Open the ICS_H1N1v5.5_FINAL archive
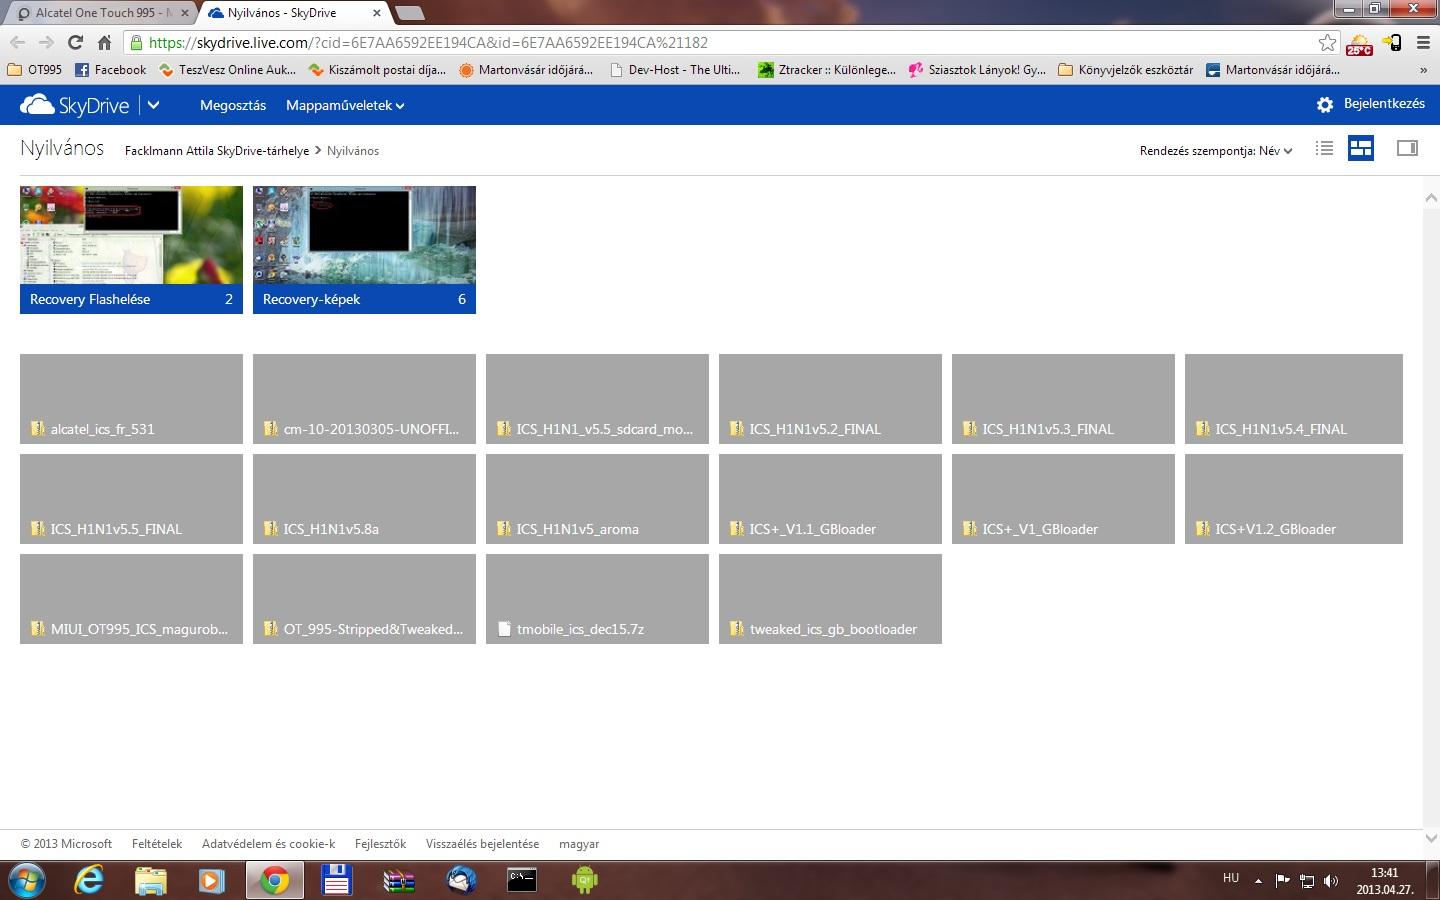This screenshot has width=1440, height=900. point(131,499)
